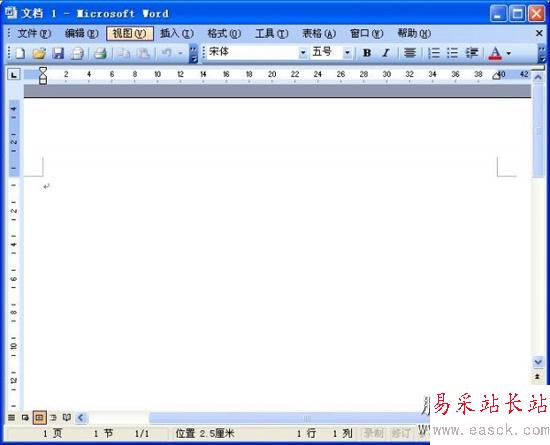The height and width of the screenshot is (445, 550).
Task: Open the 五号 font size dropdown
Action: (347, 53)
